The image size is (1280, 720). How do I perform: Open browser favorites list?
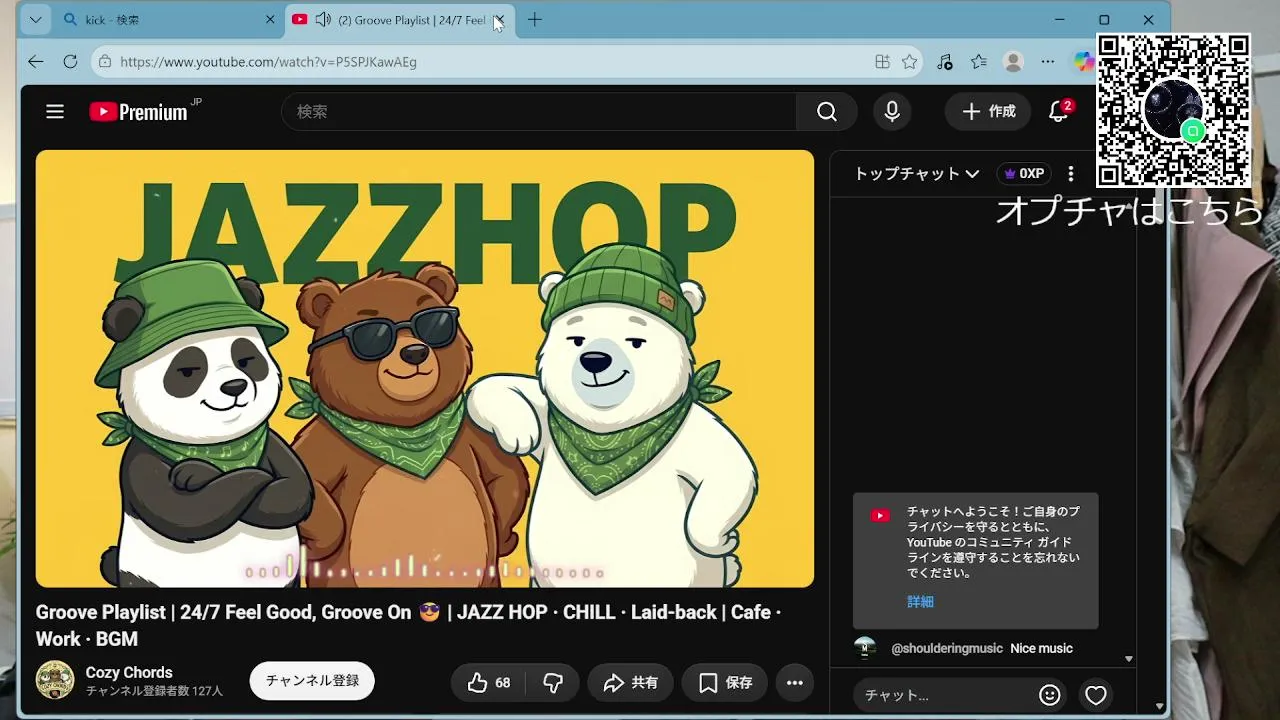point(979,62)
